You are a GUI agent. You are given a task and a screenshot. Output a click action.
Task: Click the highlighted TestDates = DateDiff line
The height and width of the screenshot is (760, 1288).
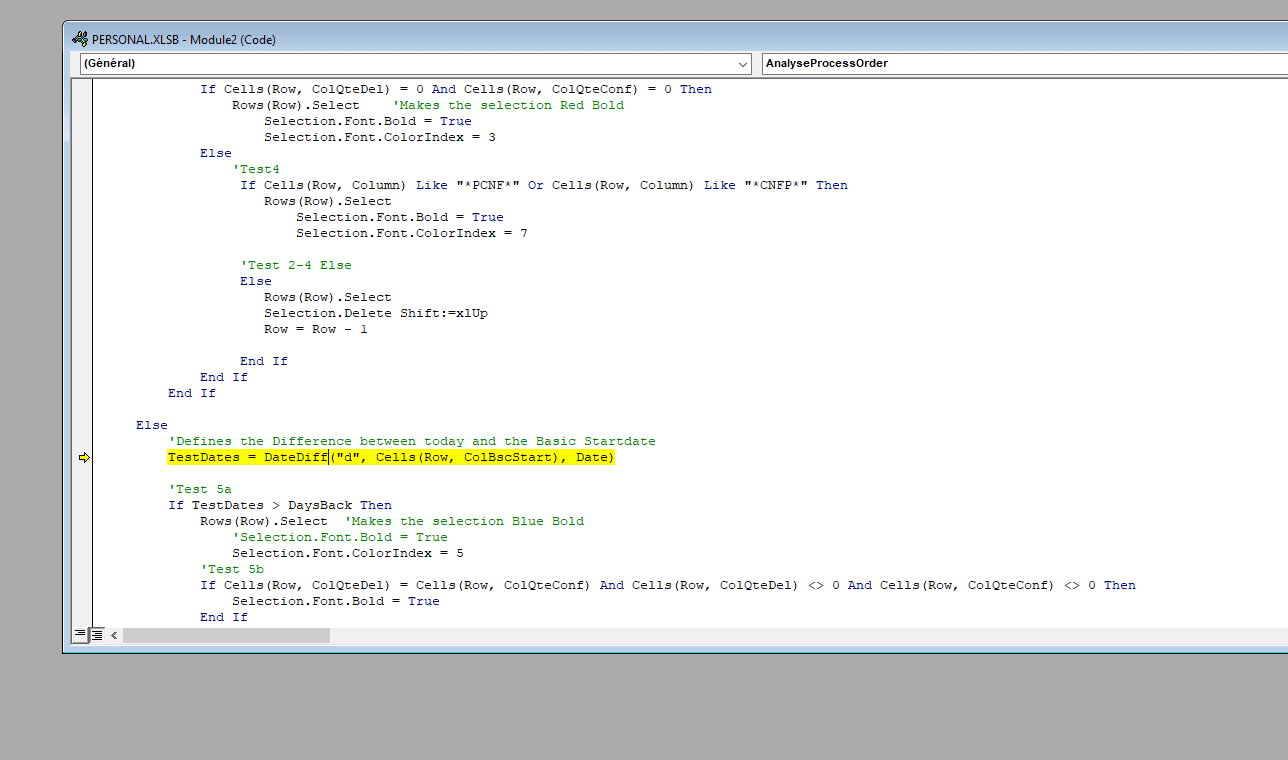(390, 458)
